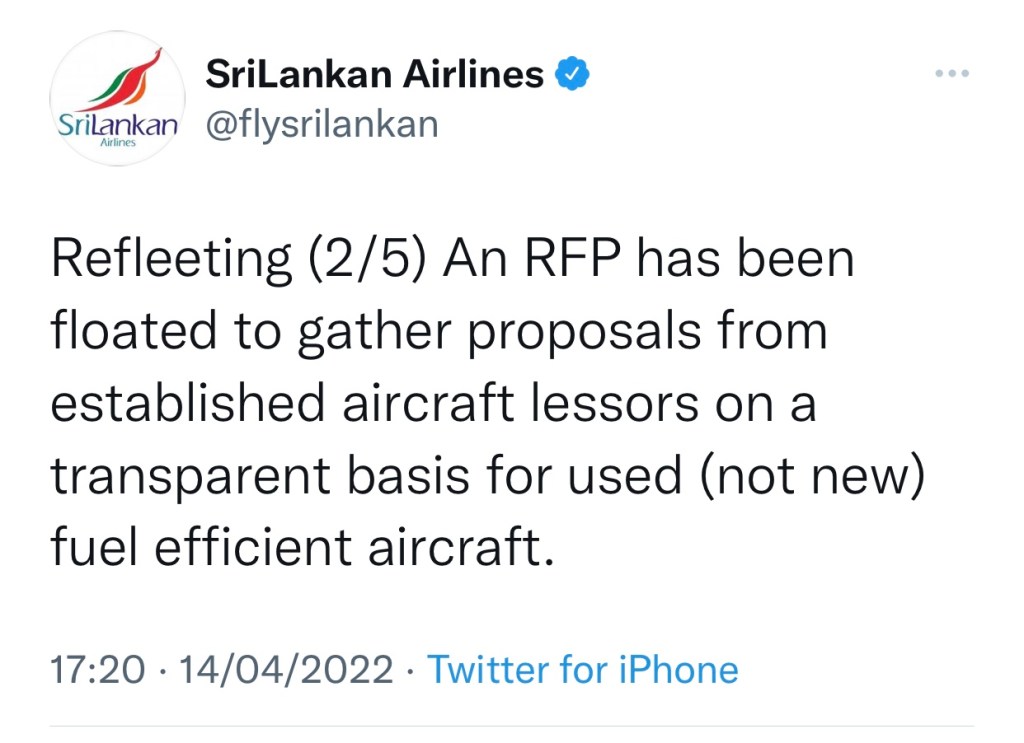The image size is (1024, 743).
Task: Click the blue verified badge
Action: point(571,74)
